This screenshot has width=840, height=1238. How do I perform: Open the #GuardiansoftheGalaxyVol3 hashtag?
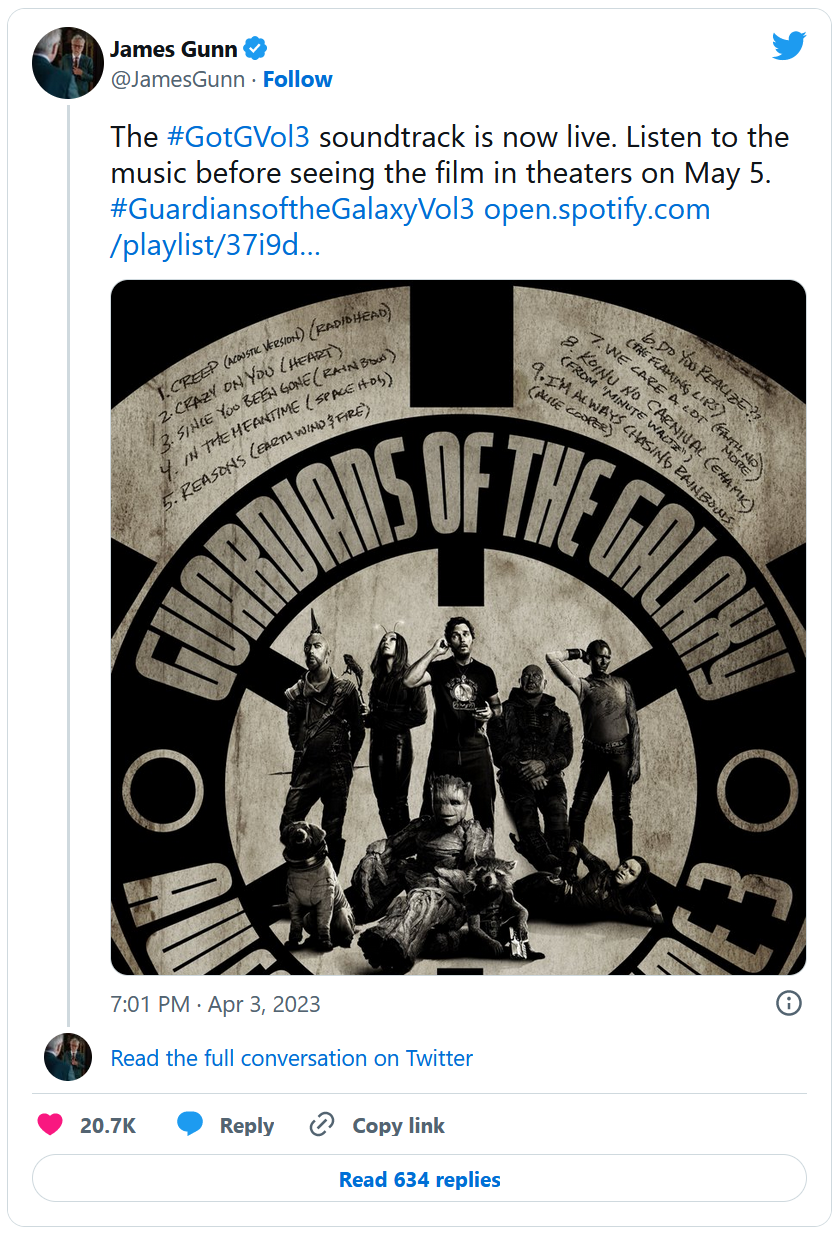(293, 210)
